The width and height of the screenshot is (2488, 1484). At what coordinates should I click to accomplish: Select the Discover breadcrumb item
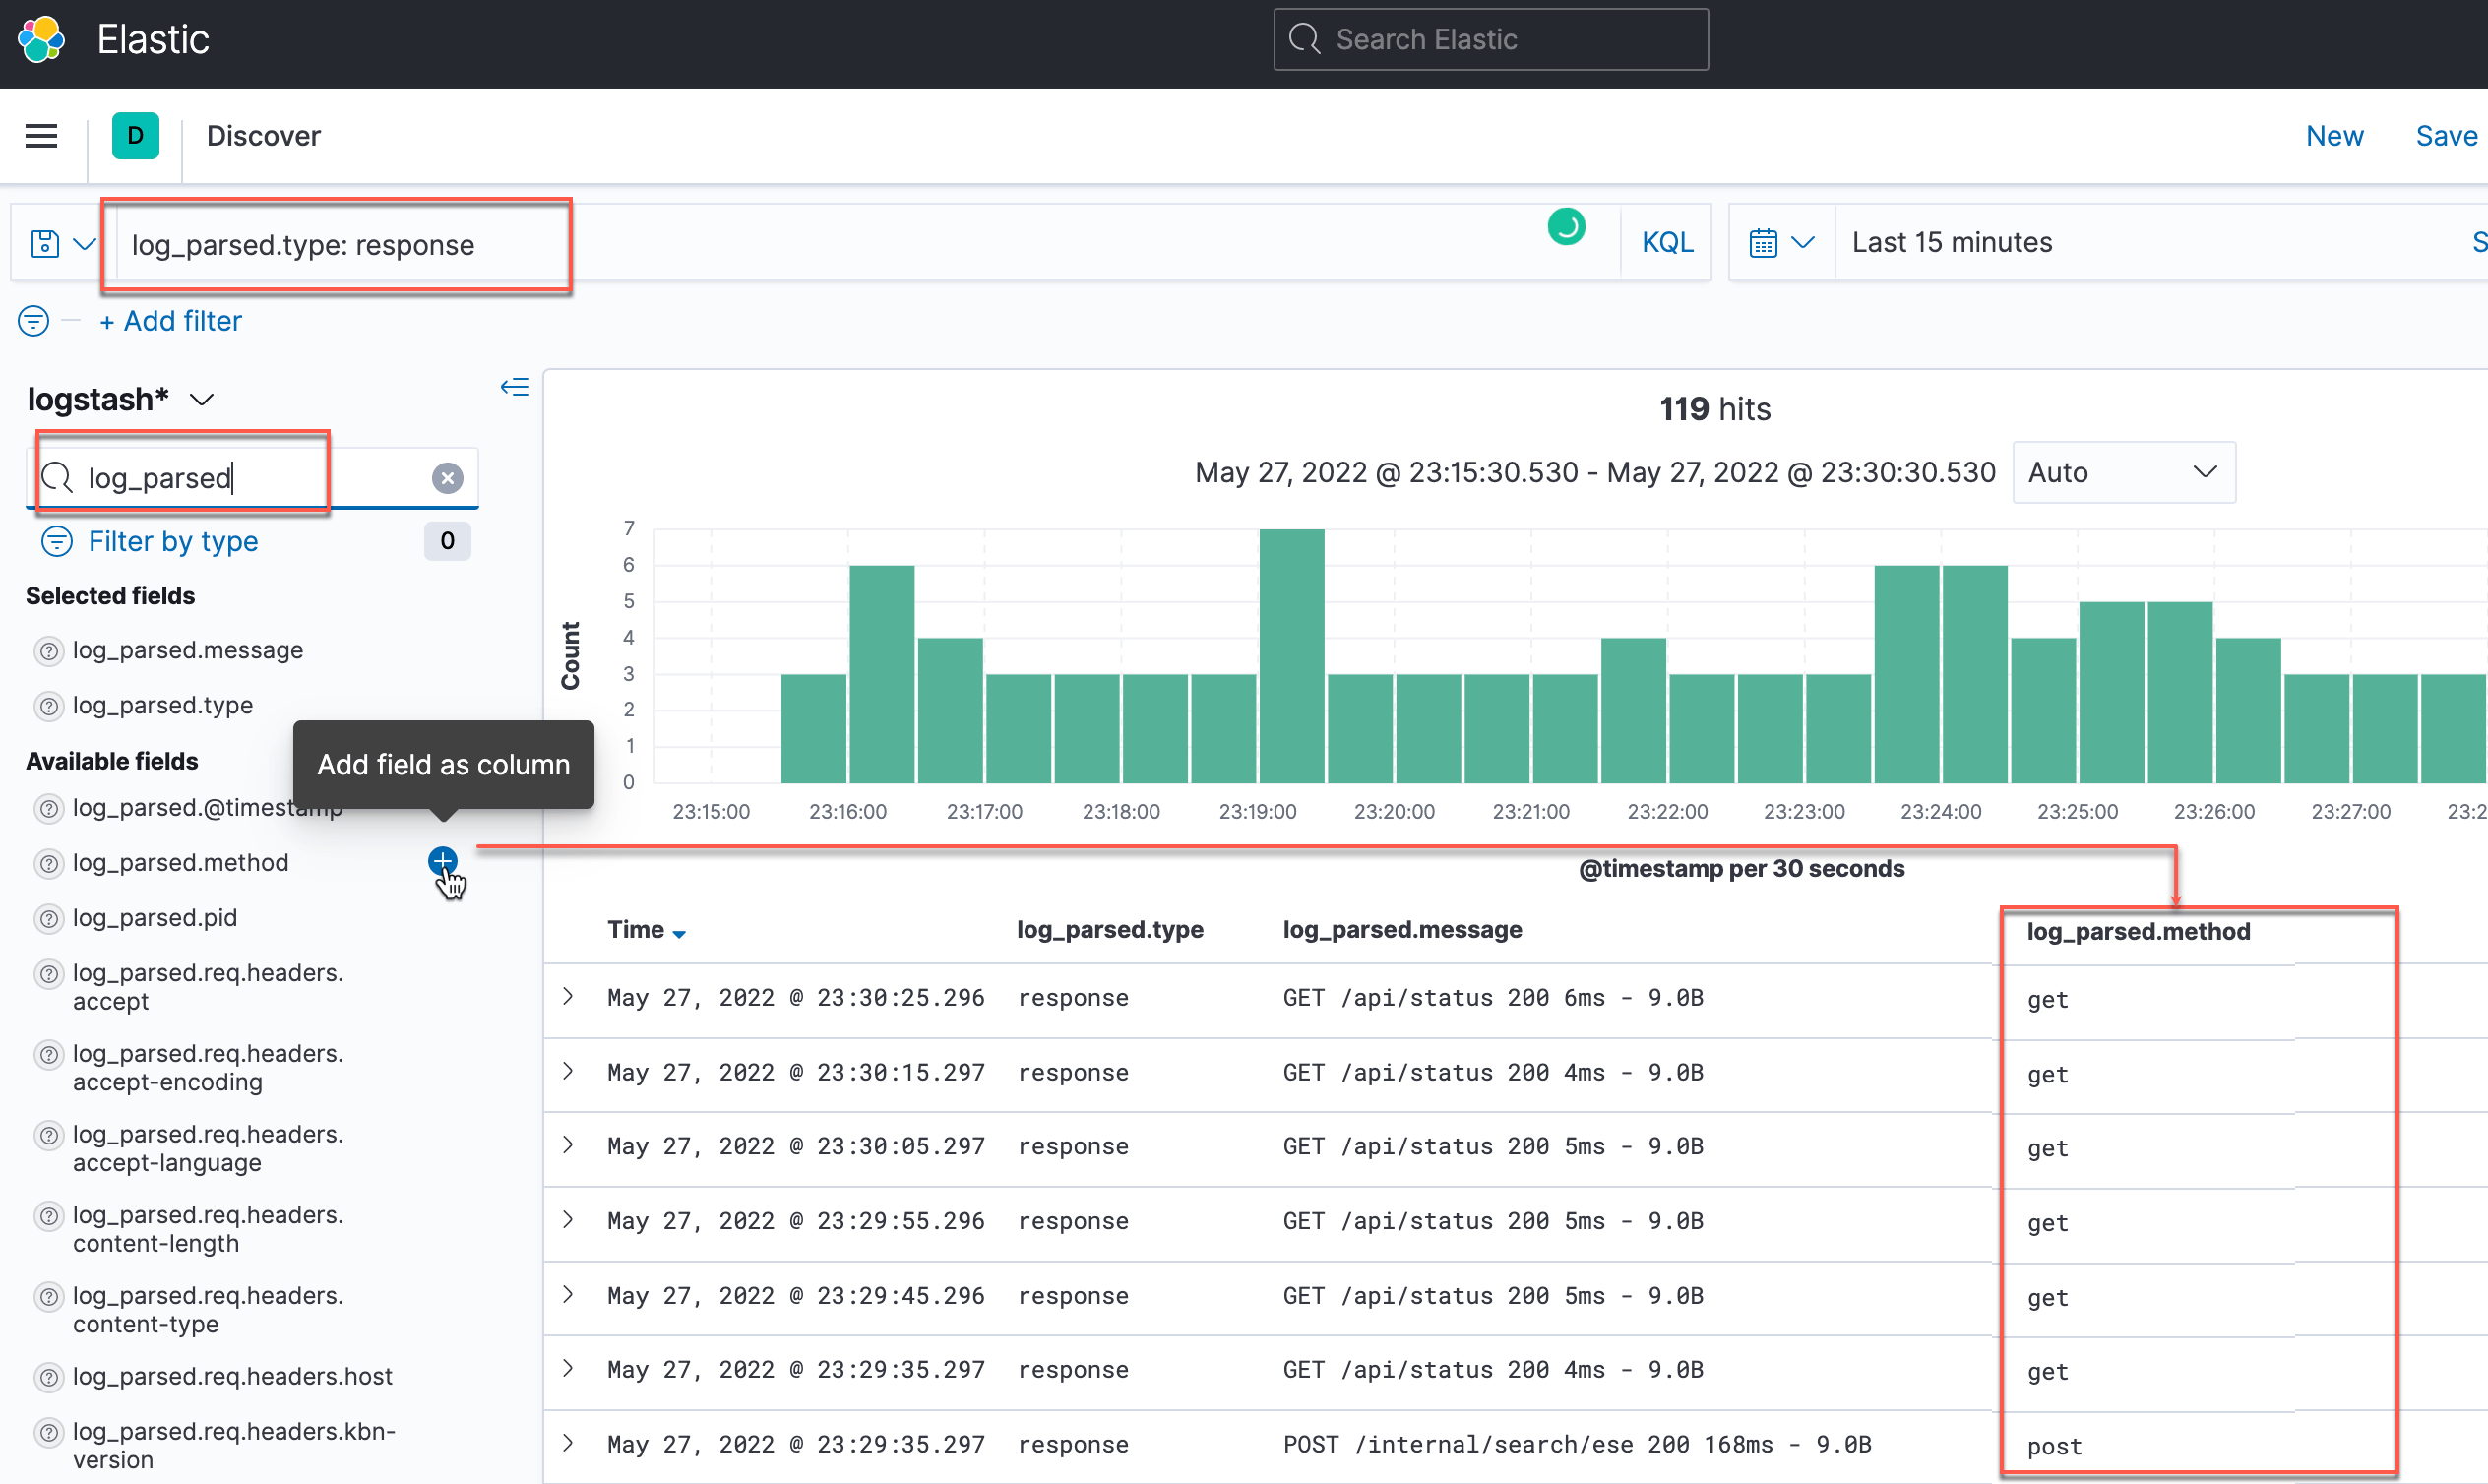coord(263,136)
